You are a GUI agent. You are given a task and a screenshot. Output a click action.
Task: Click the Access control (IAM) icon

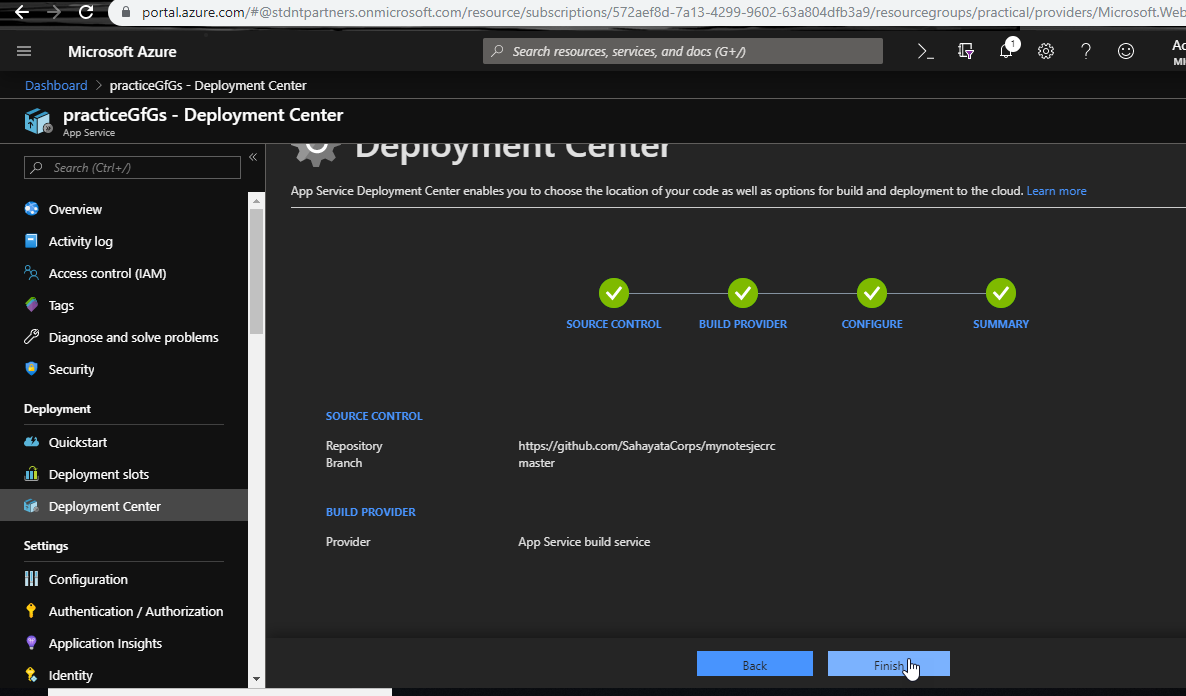point(31,272)
